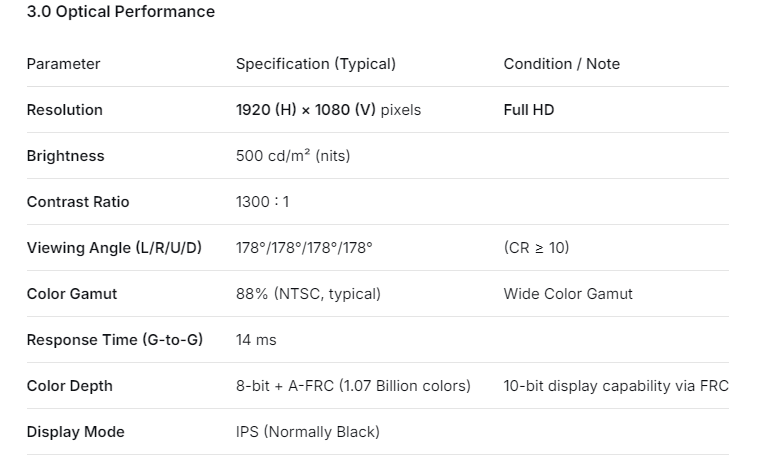Click the '1920 (H) × 1080 (V) pixels' value

[328, 110]
